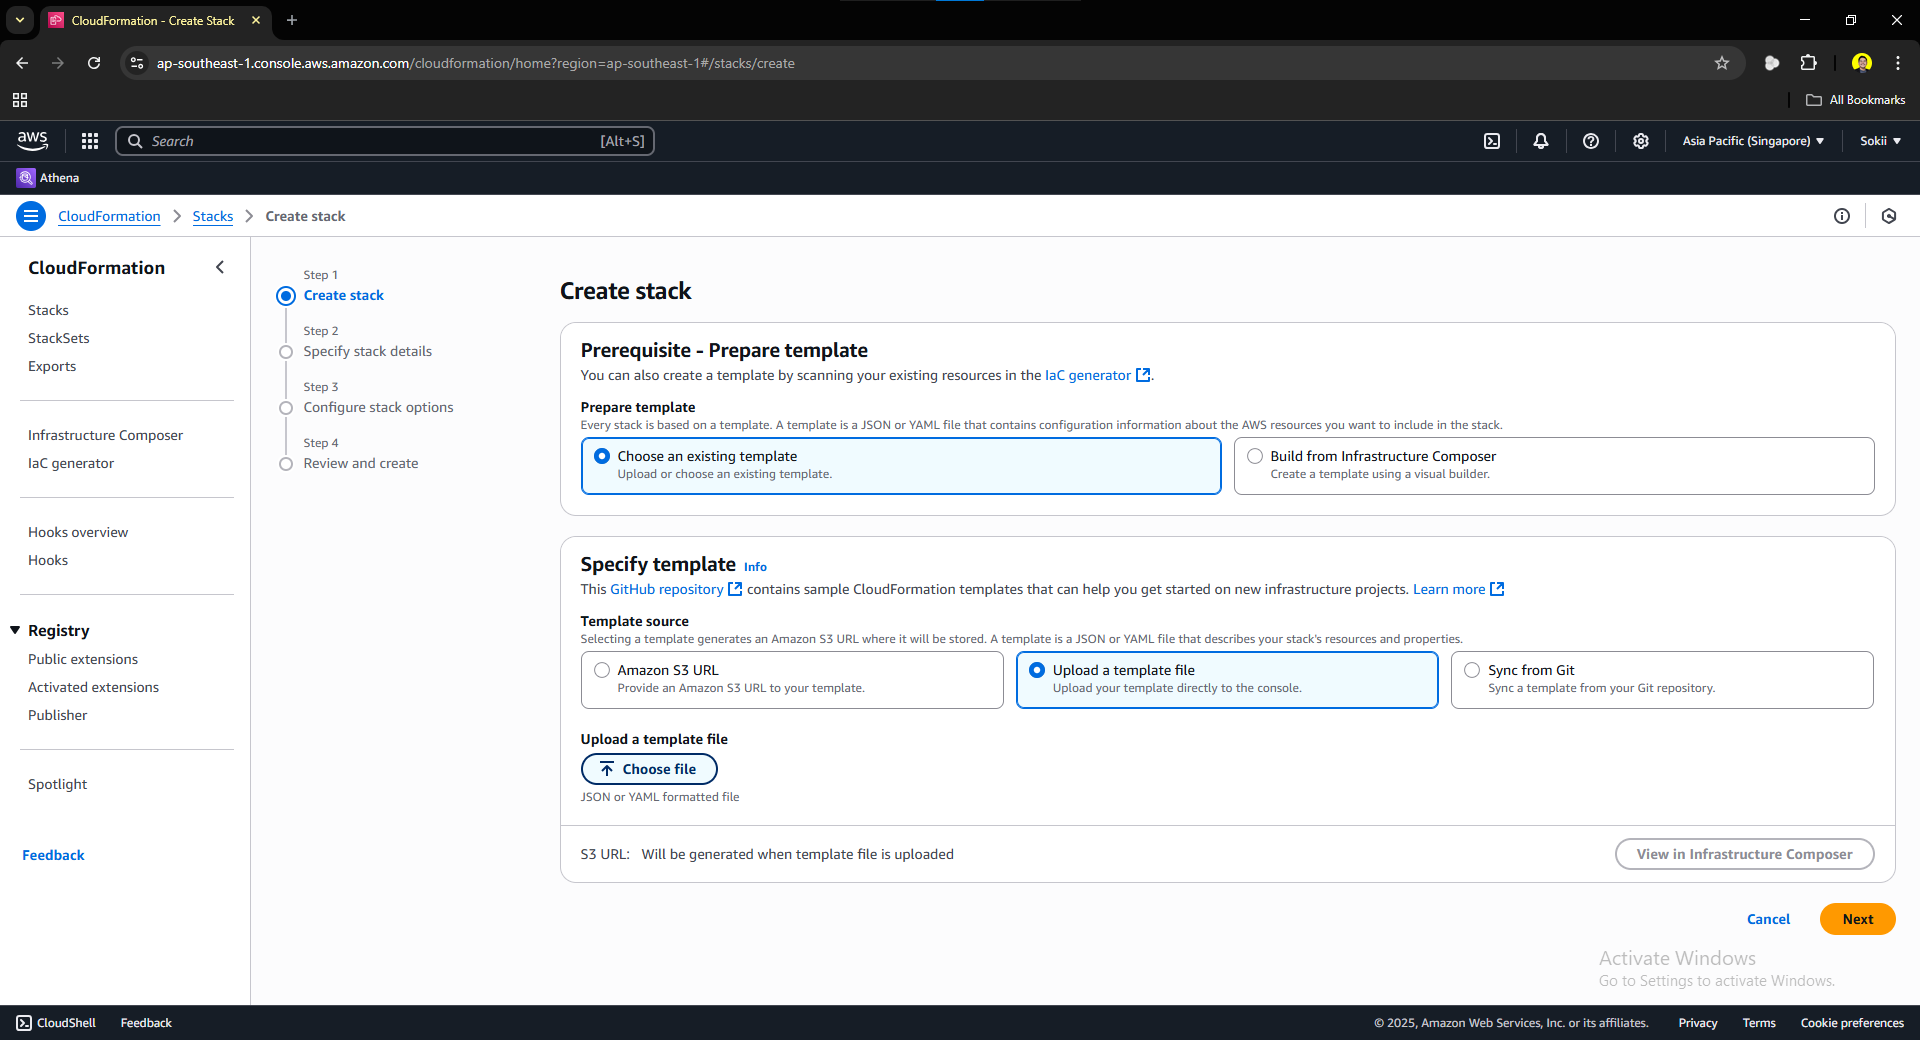Collapse the CloudFormation side navigation arrow

point(220,267)
